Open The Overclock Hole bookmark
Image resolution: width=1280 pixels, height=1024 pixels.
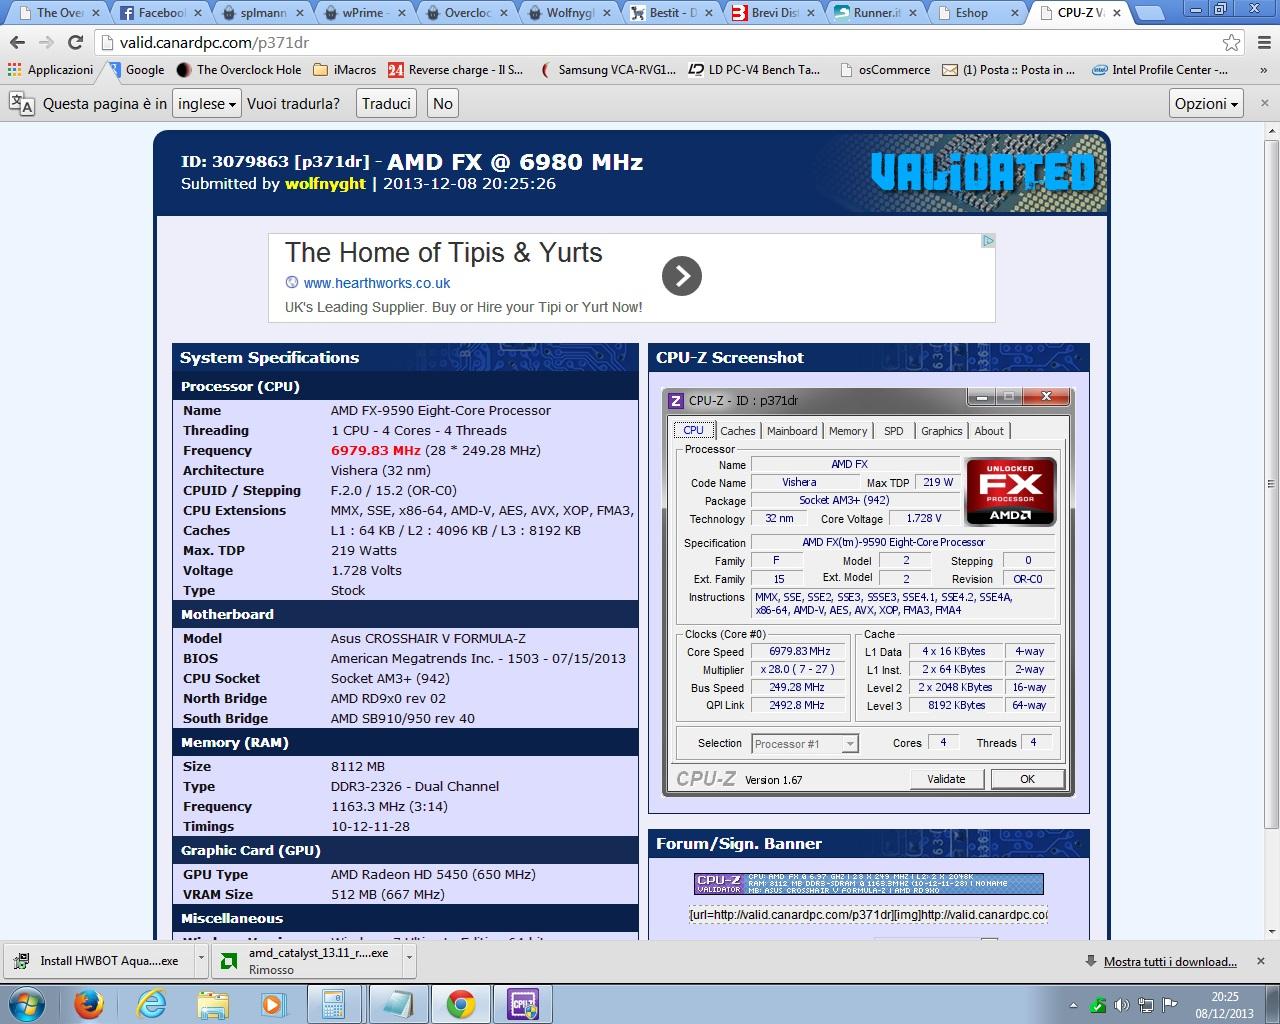point(239,70)
